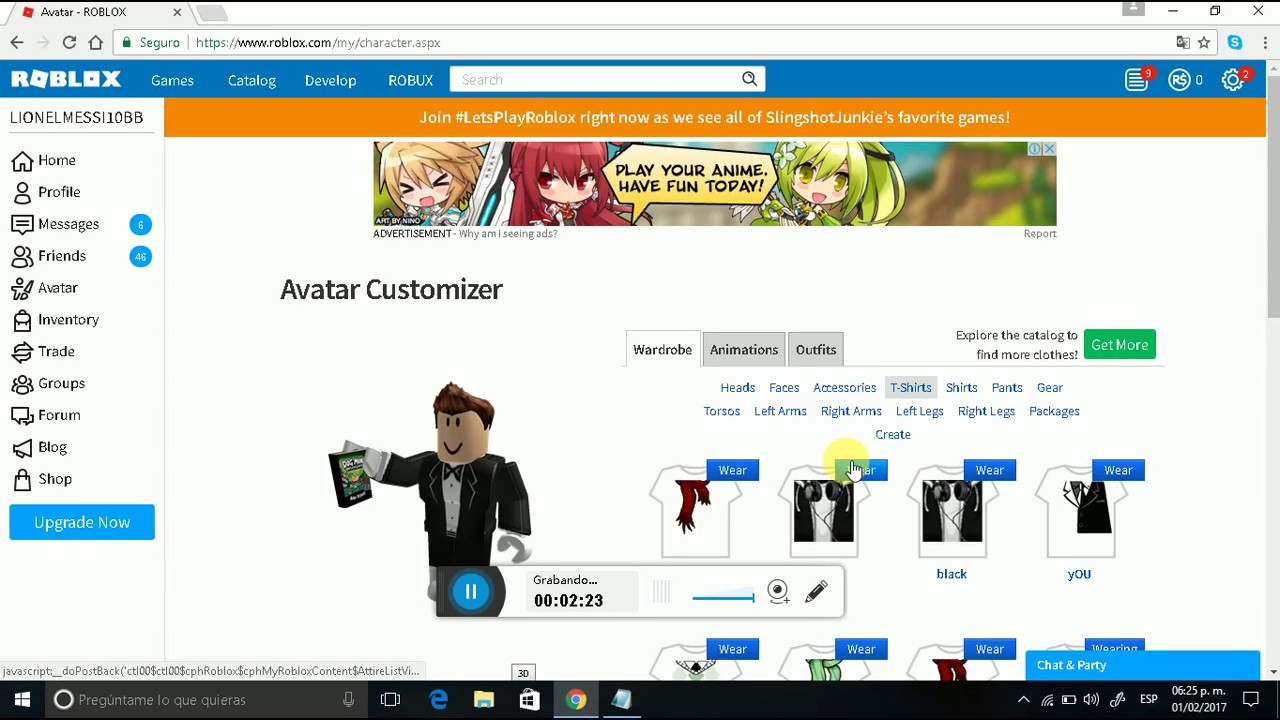
Task: Select the Accessories category
Action: click(x=845, y=388)
